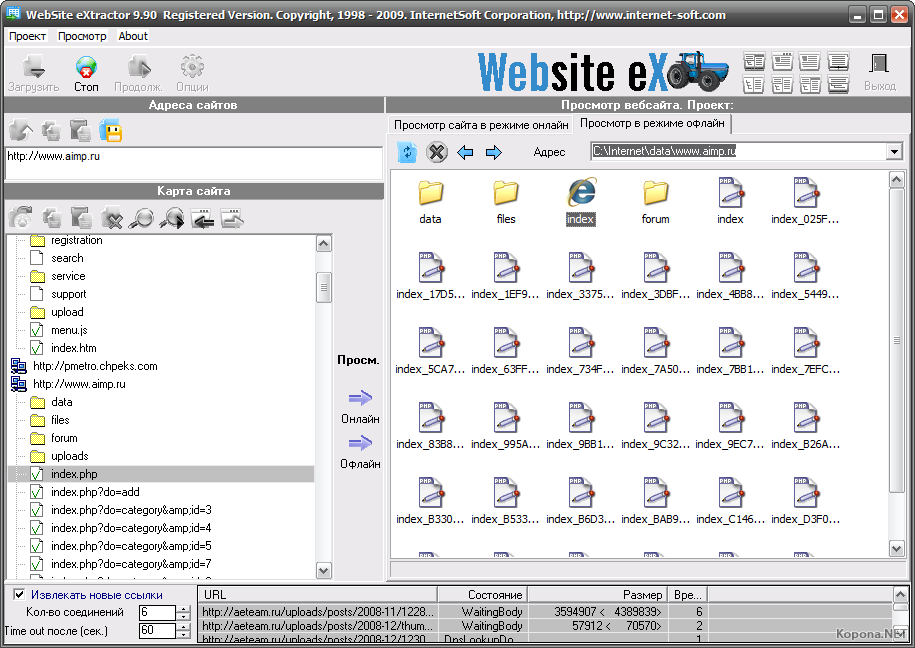
Task: Open the Internet Explorer index file icon
Action: (x=581, y=193)
